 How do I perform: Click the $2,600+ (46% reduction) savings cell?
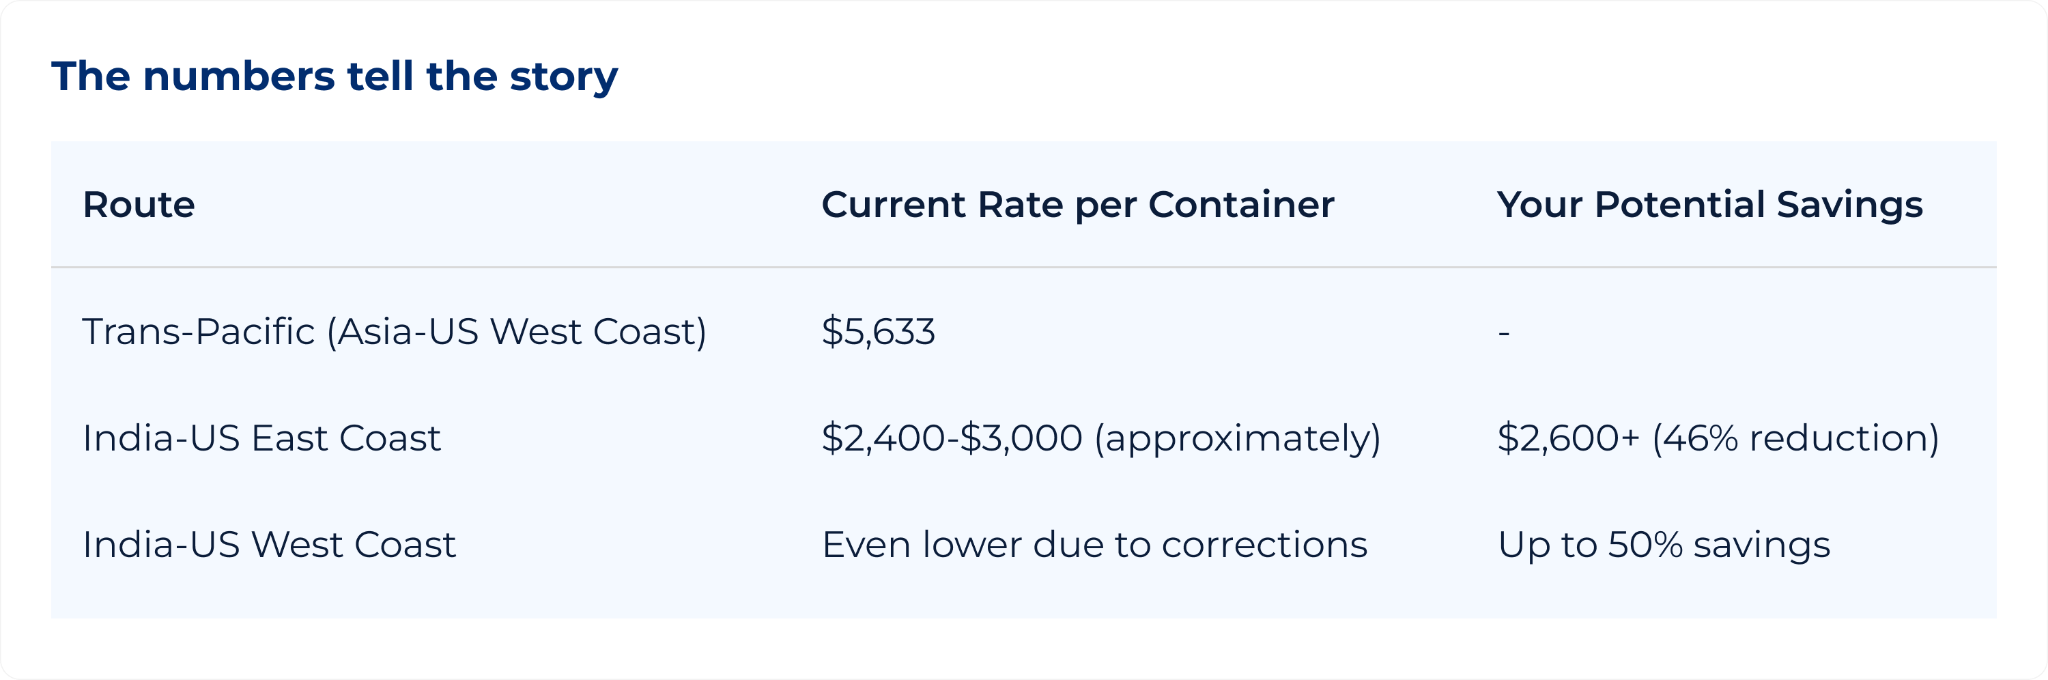(x=1718, y=438)
